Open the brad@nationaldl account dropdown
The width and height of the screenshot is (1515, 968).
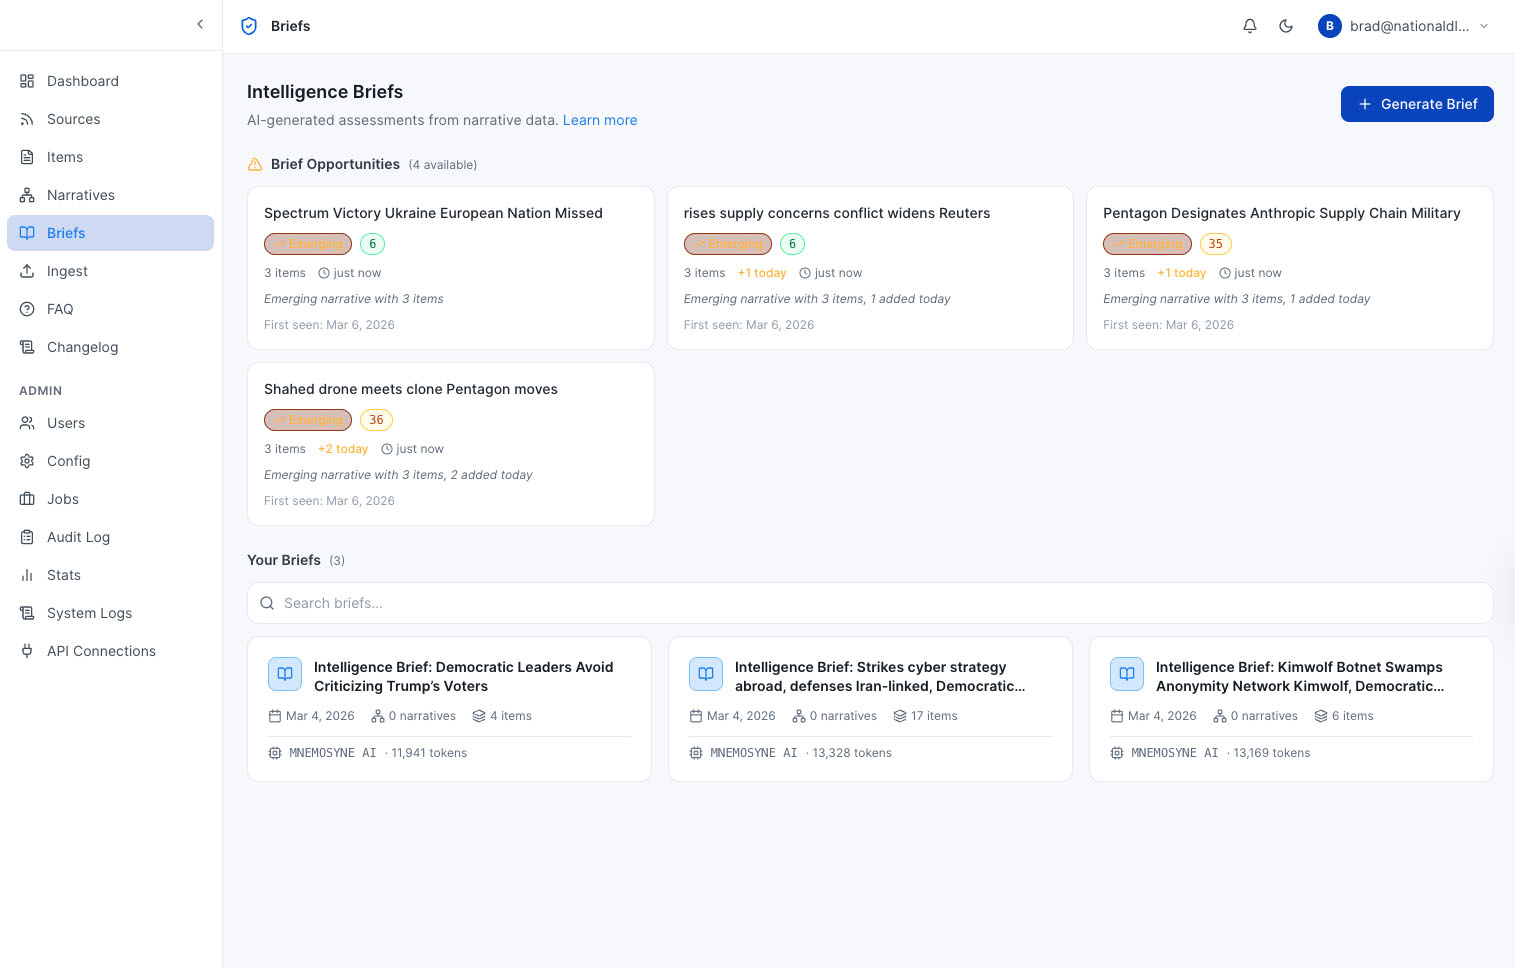[1403, 26]
